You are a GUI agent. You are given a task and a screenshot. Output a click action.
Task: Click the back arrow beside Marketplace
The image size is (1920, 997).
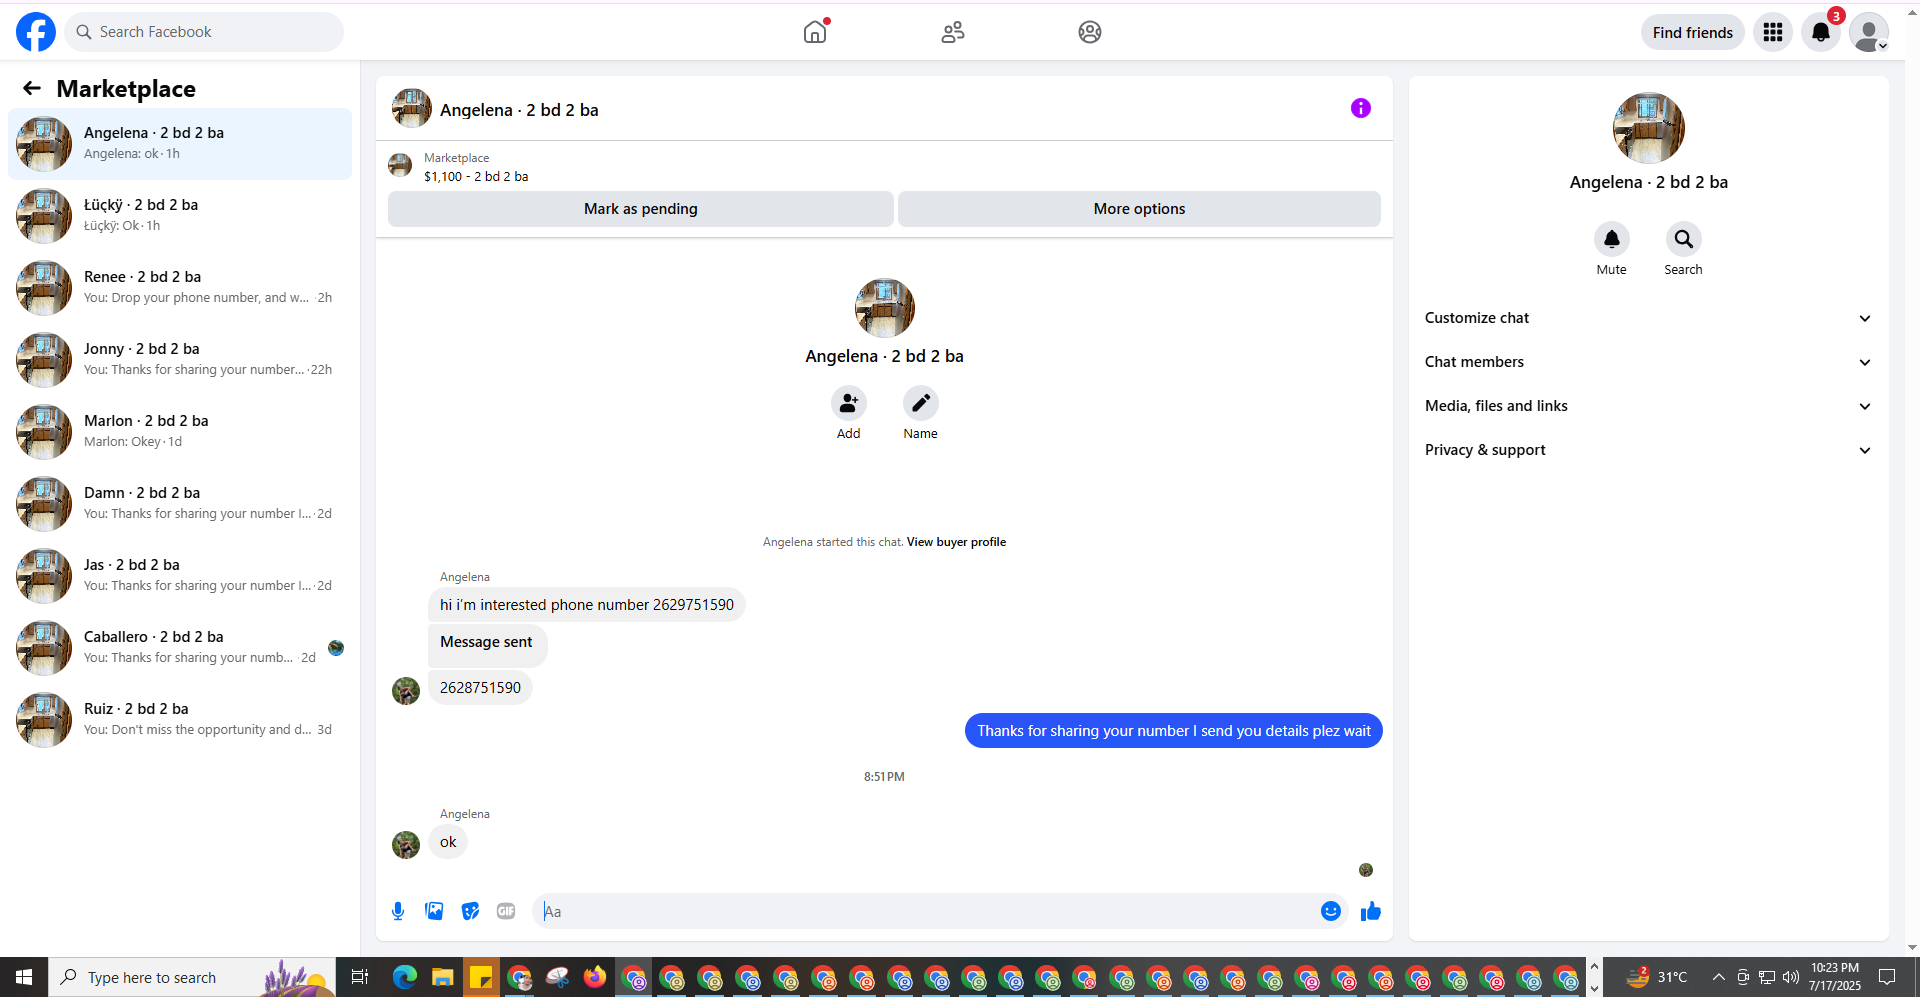pyautogui.click(x=32, y=89)
